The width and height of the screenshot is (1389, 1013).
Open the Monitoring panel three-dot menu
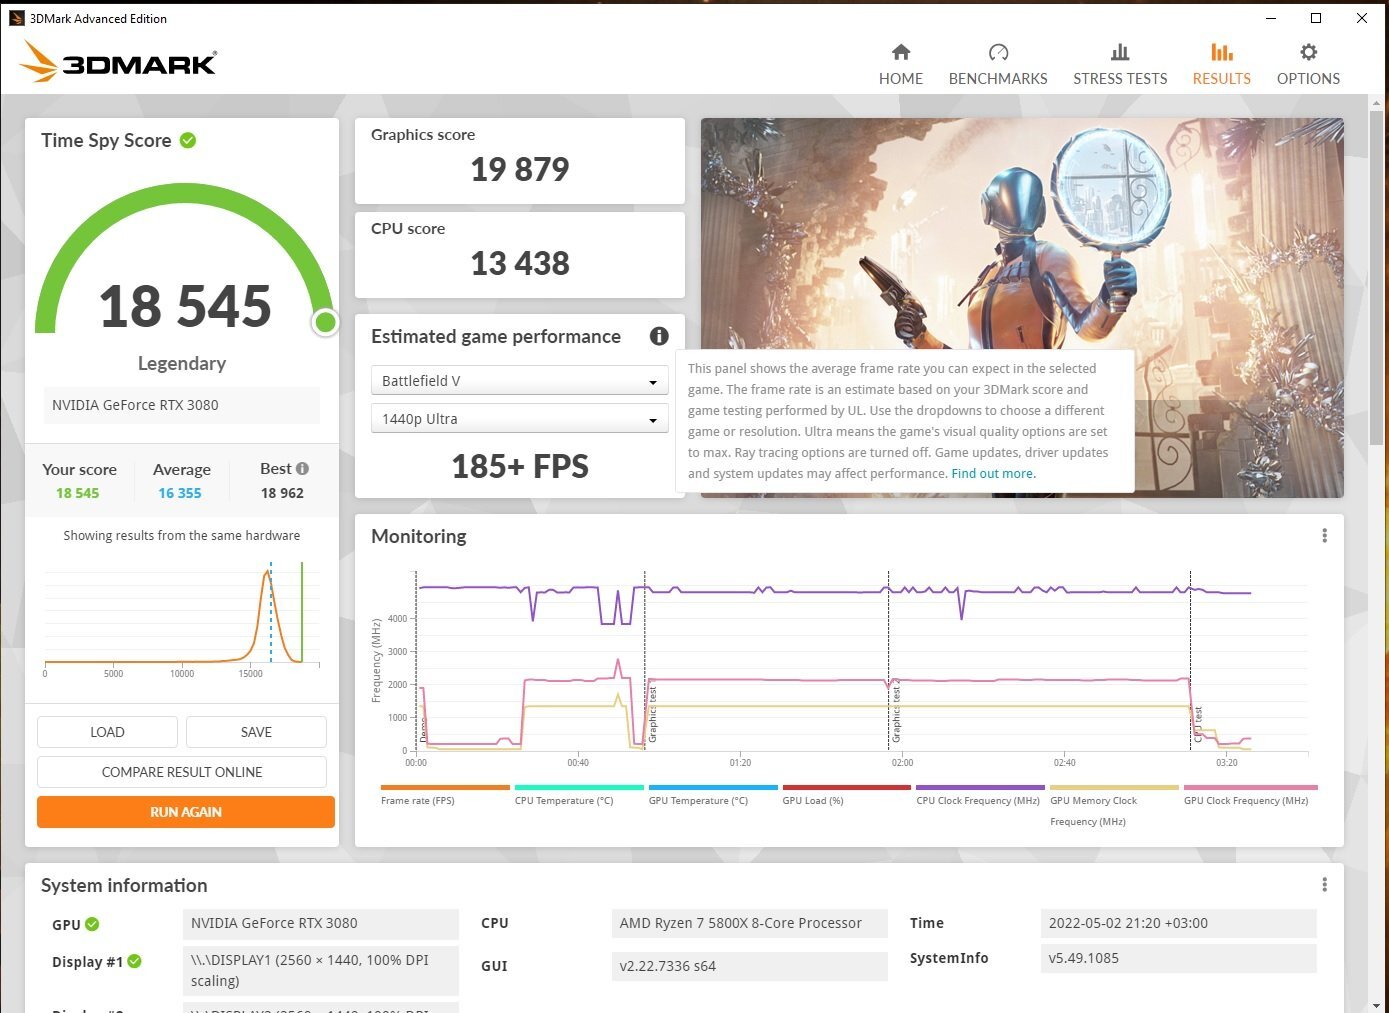tap(1324, 536)
